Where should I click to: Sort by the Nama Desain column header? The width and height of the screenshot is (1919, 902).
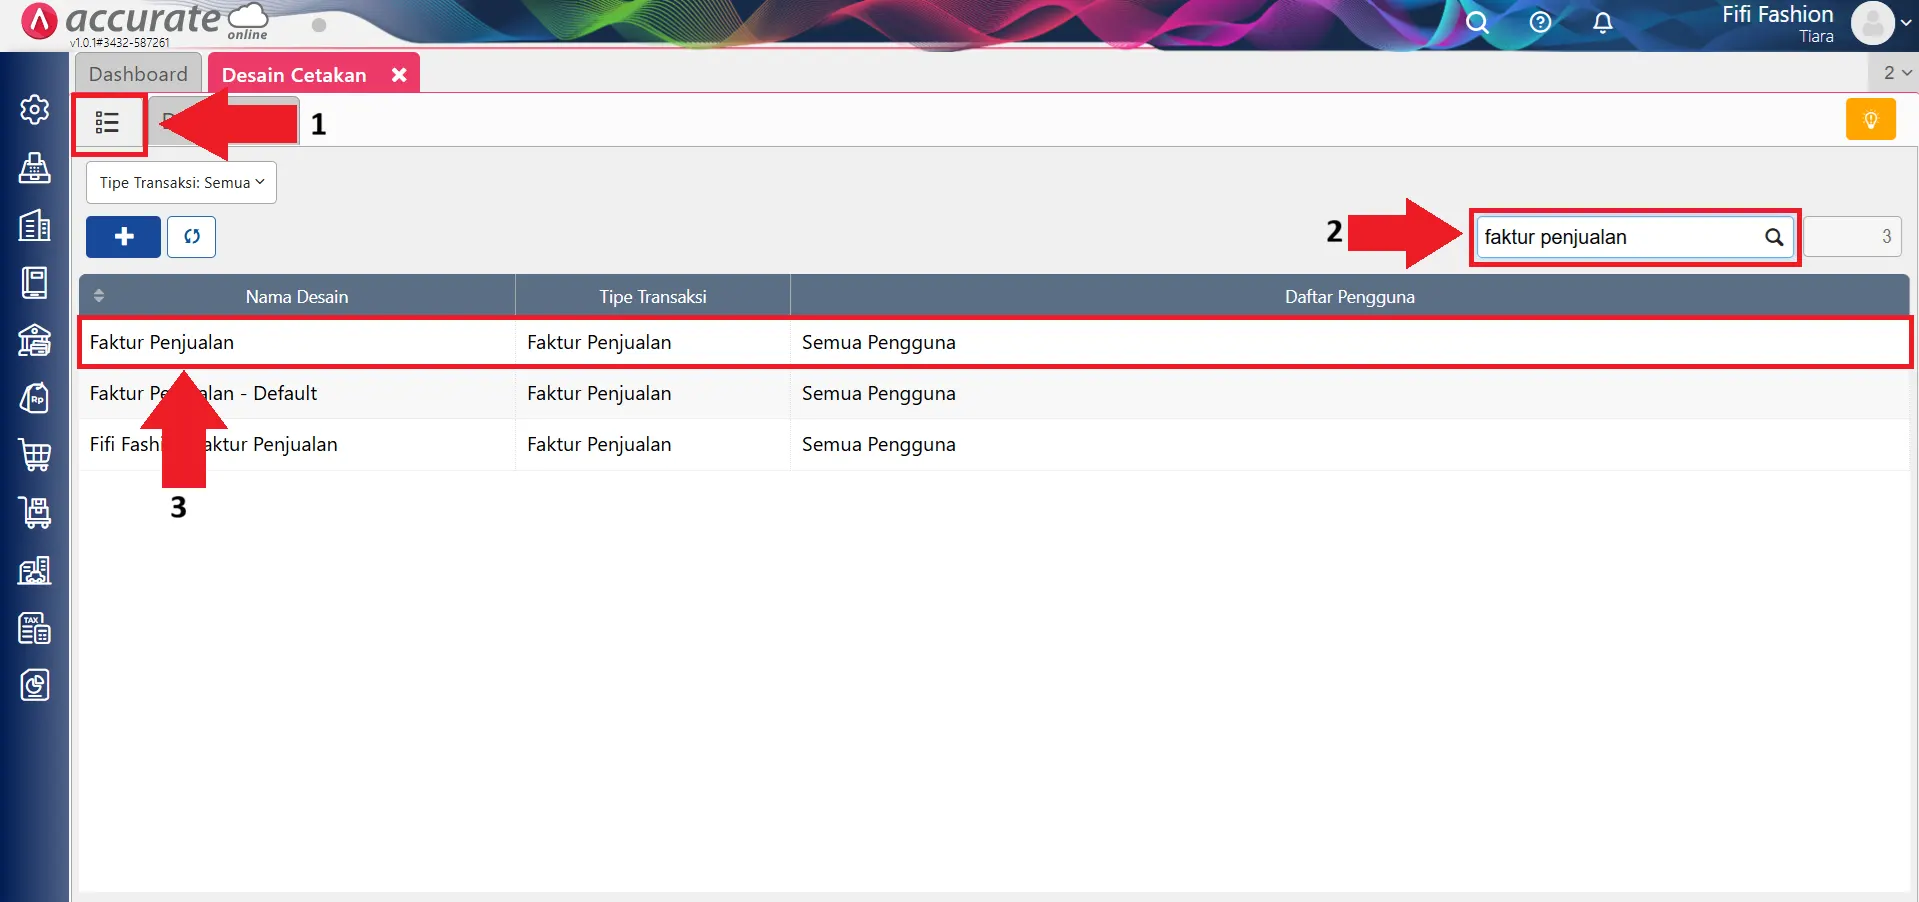click(x=297, y=297)
